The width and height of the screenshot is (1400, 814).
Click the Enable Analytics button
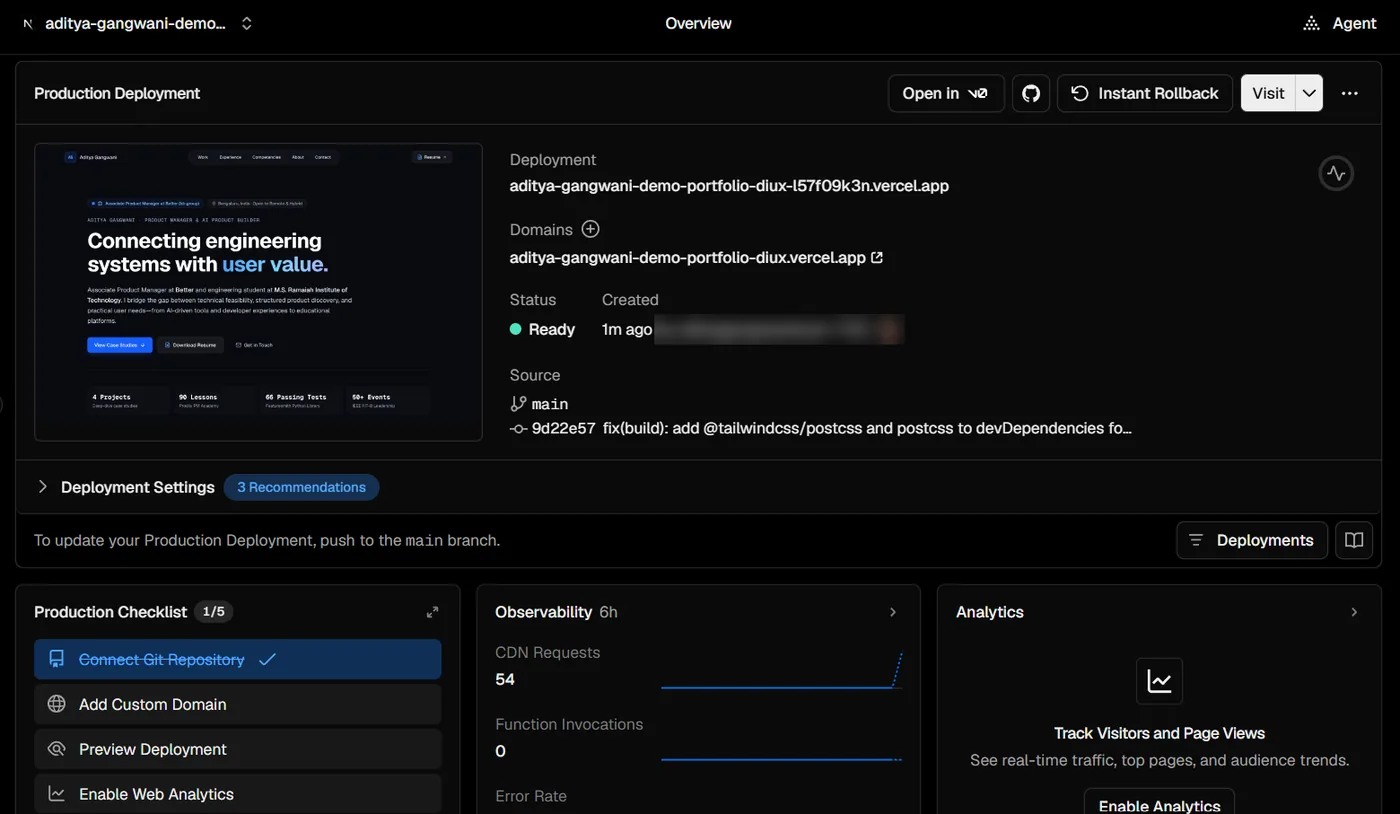[x=1160, y=801]
